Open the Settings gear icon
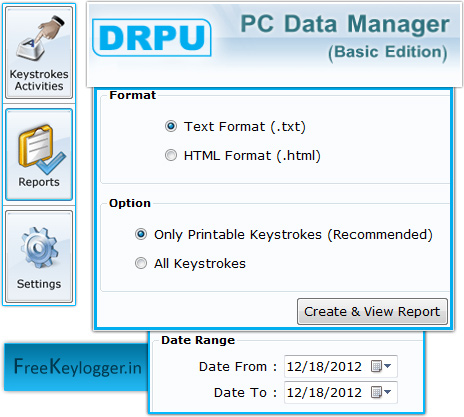Viewport: 464px width, 417px height. point(39,247)
